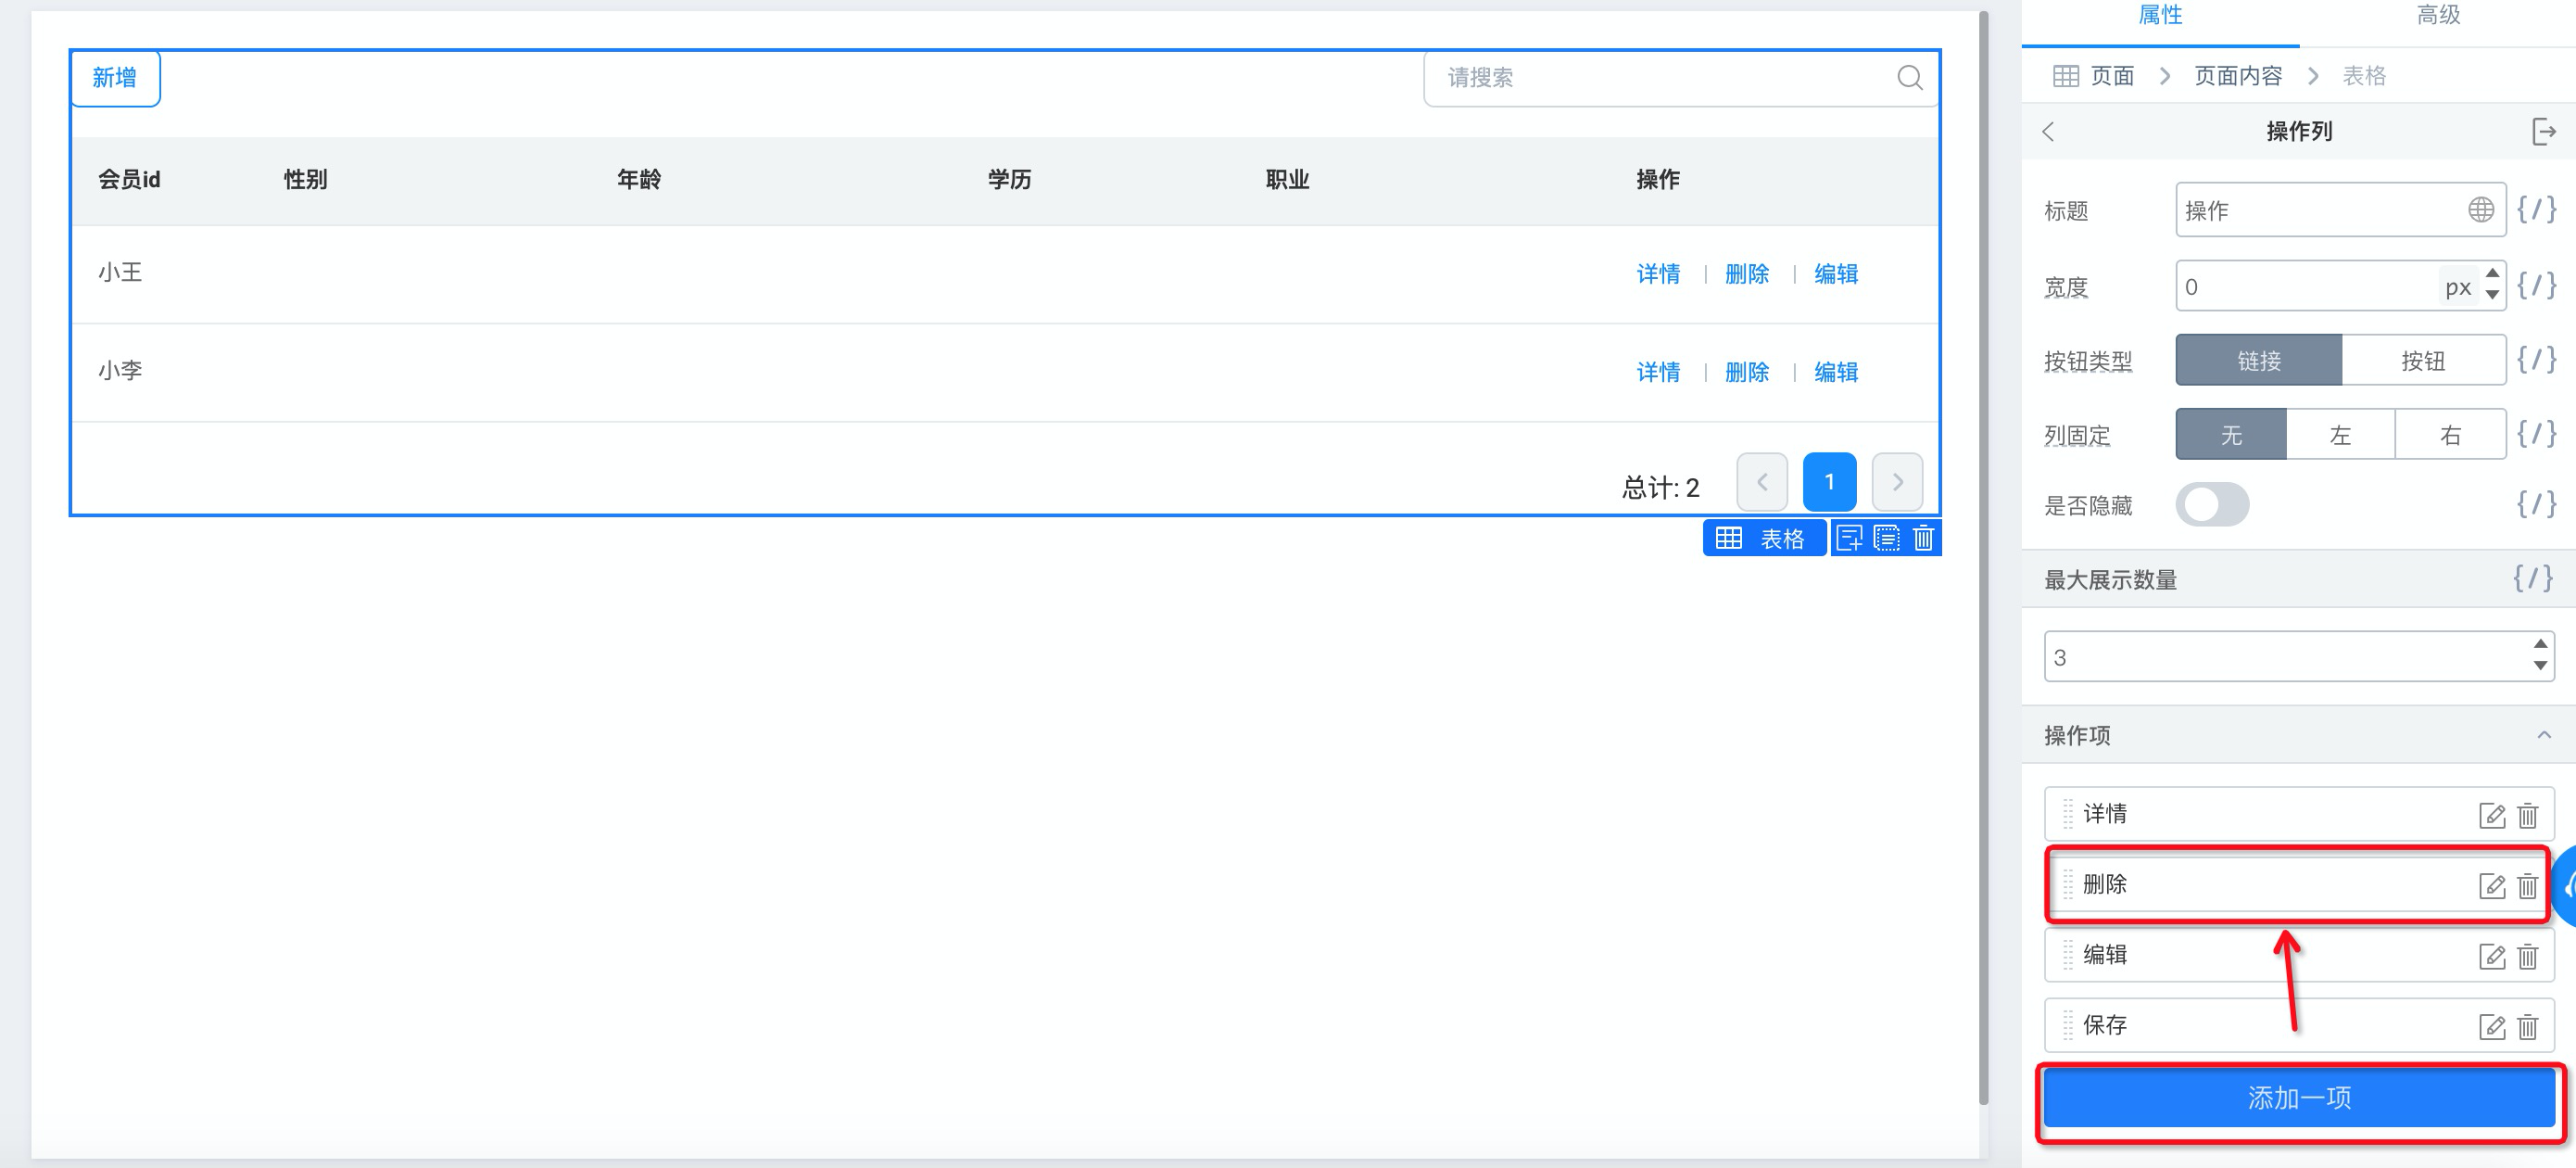Click 删除 link for 小李
The width and height of the screenshot is (2576, 1168).
tap(1747, 372)
